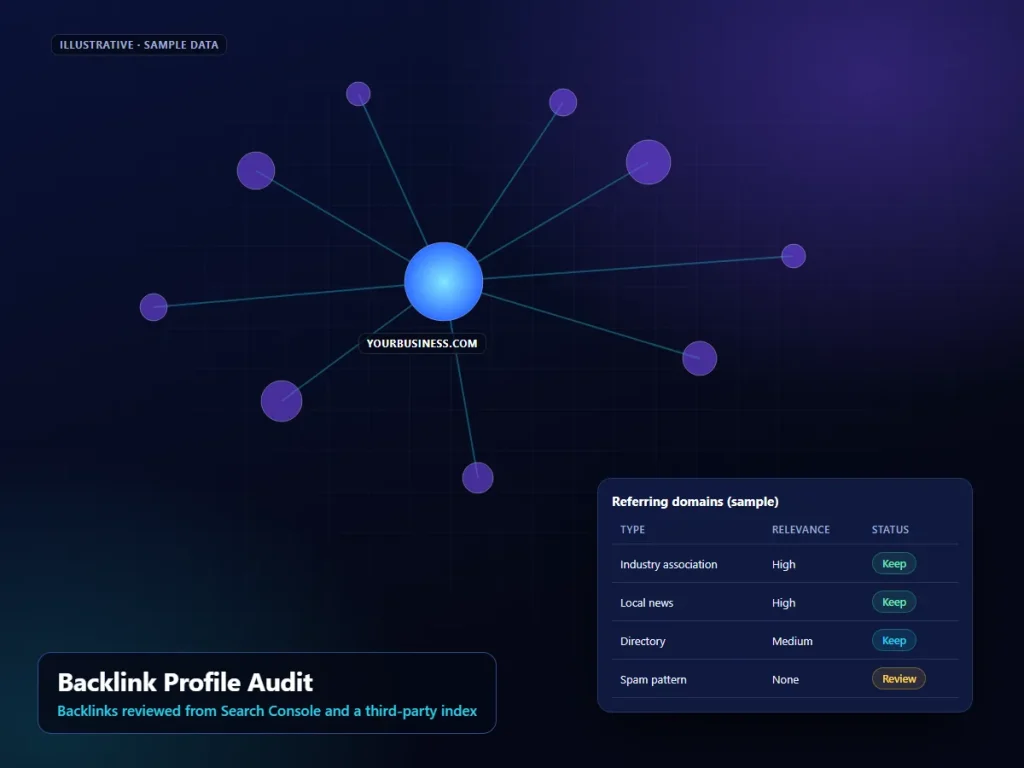This screenshot has width=1024, height=768.
Task: Click the Keep status for Industry association
Action: [x=894, y=564]
